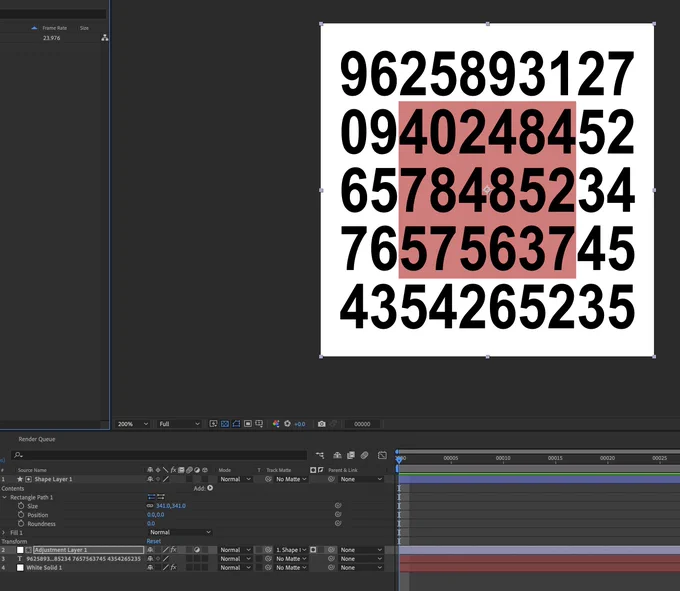This screenshot has height=591, width=680.
Task: Open the composition mini-flowchart icon
Action: tap(320, 455)
